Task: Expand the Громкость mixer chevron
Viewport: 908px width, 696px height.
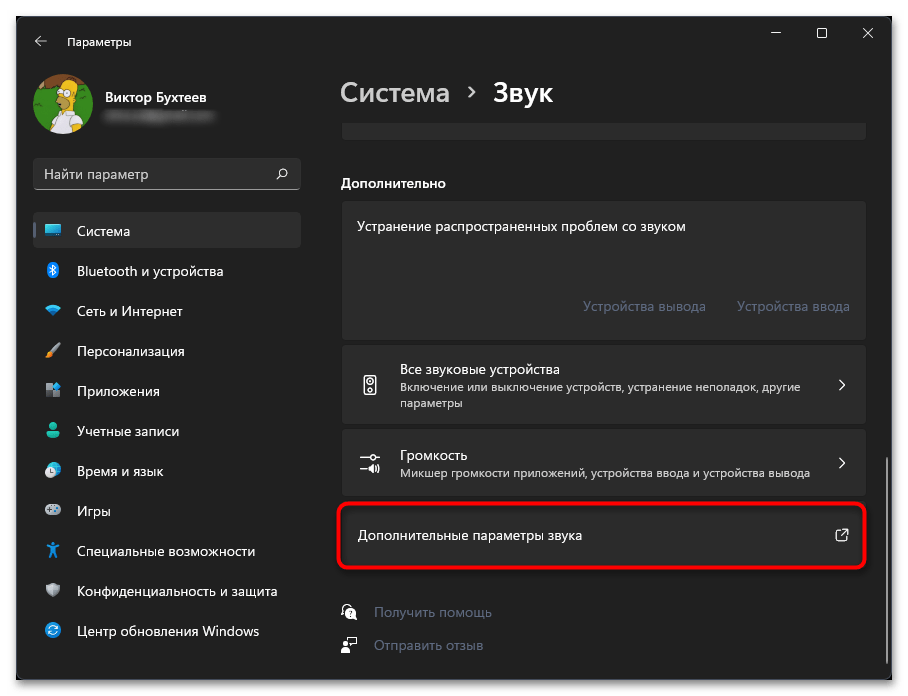Action: pos(841,463)
